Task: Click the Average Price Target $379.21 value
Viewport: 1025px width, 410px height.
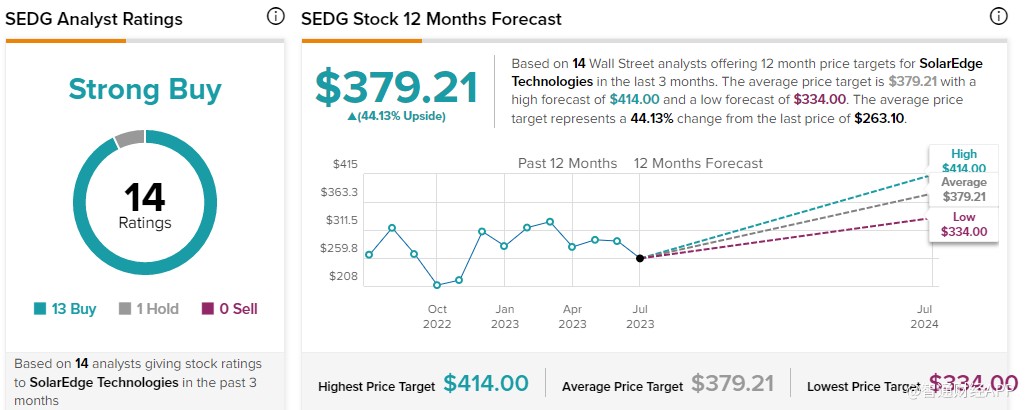Action: coord(733,383)
